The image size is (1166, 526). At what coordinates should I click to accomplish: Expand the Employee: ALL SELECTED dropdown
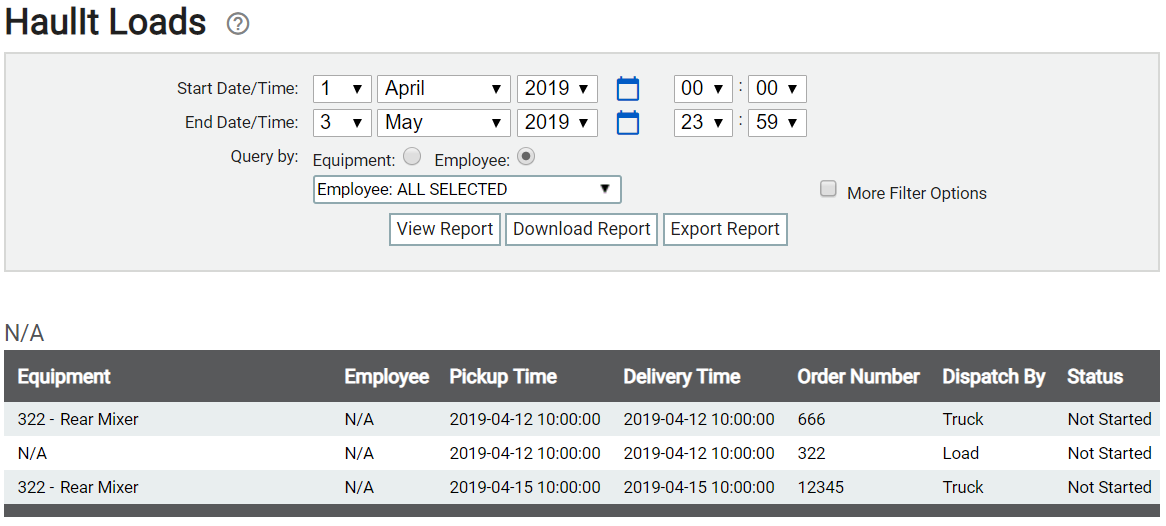point(467,190)
